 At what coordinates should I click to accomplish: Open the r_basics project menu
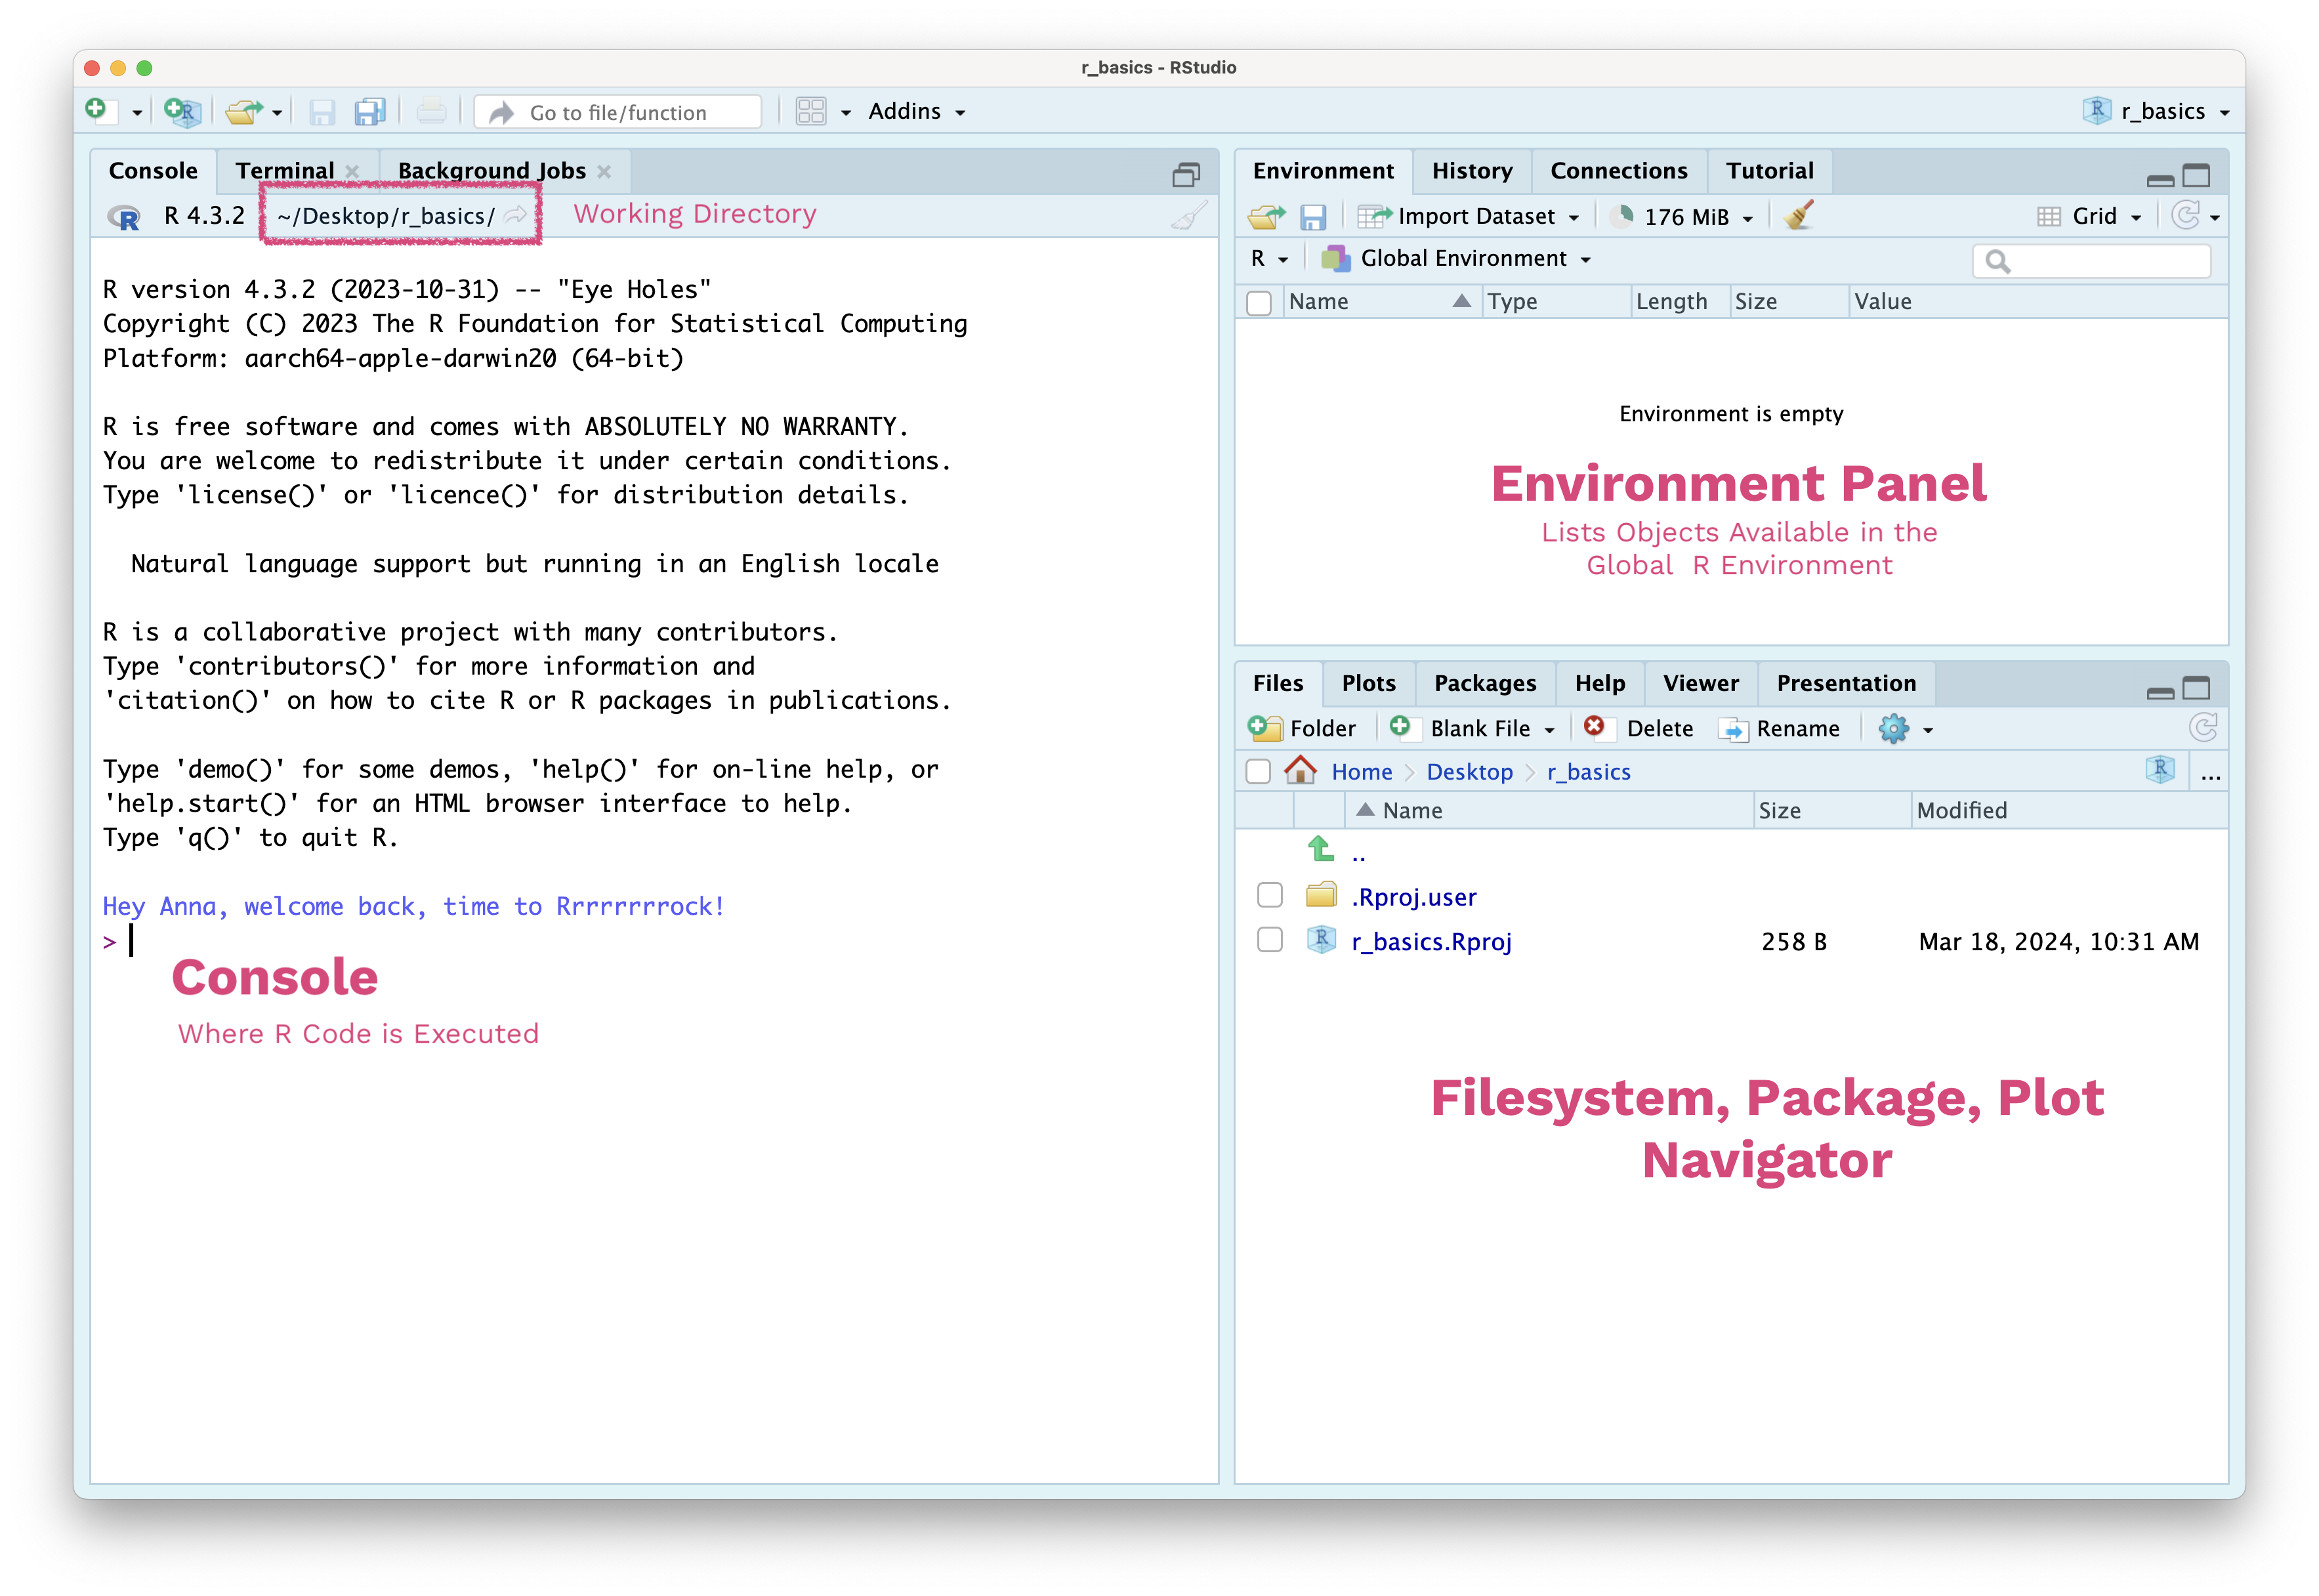2157,111
